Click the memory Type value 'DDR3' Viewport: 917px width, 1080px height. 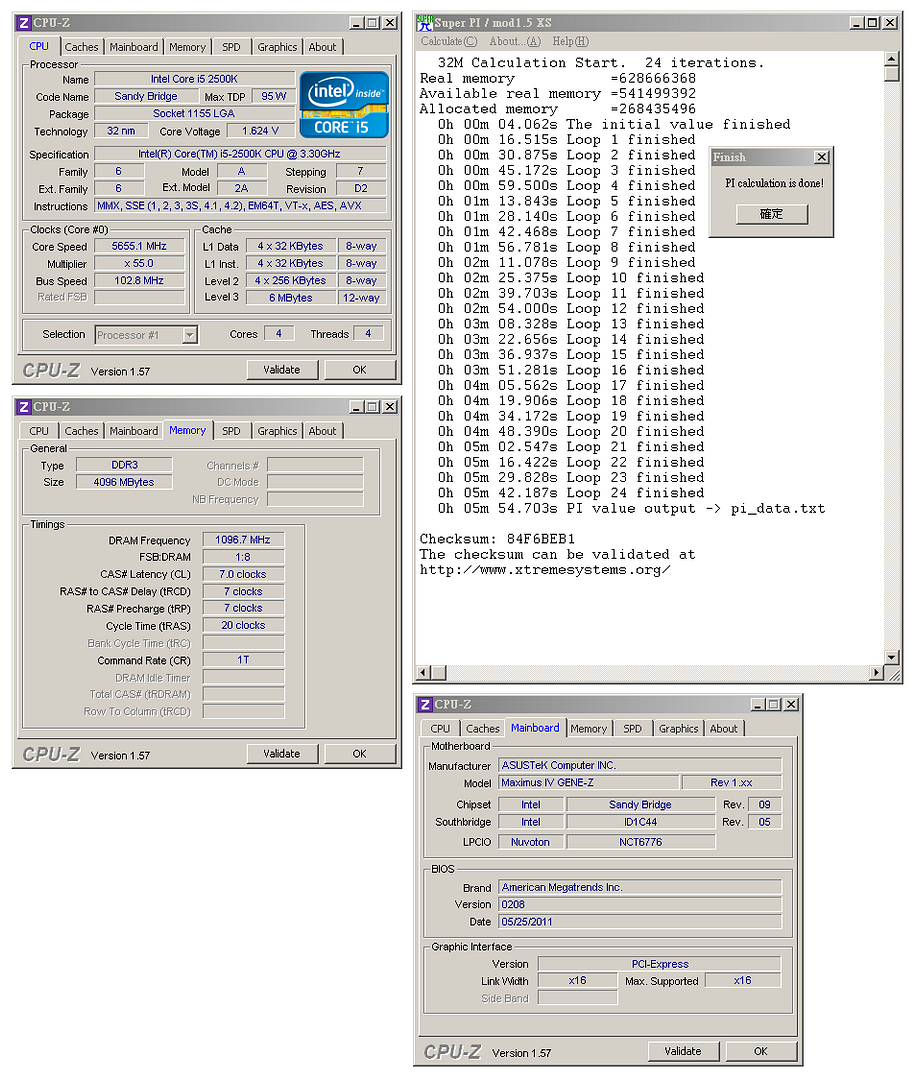pos(125,465)
